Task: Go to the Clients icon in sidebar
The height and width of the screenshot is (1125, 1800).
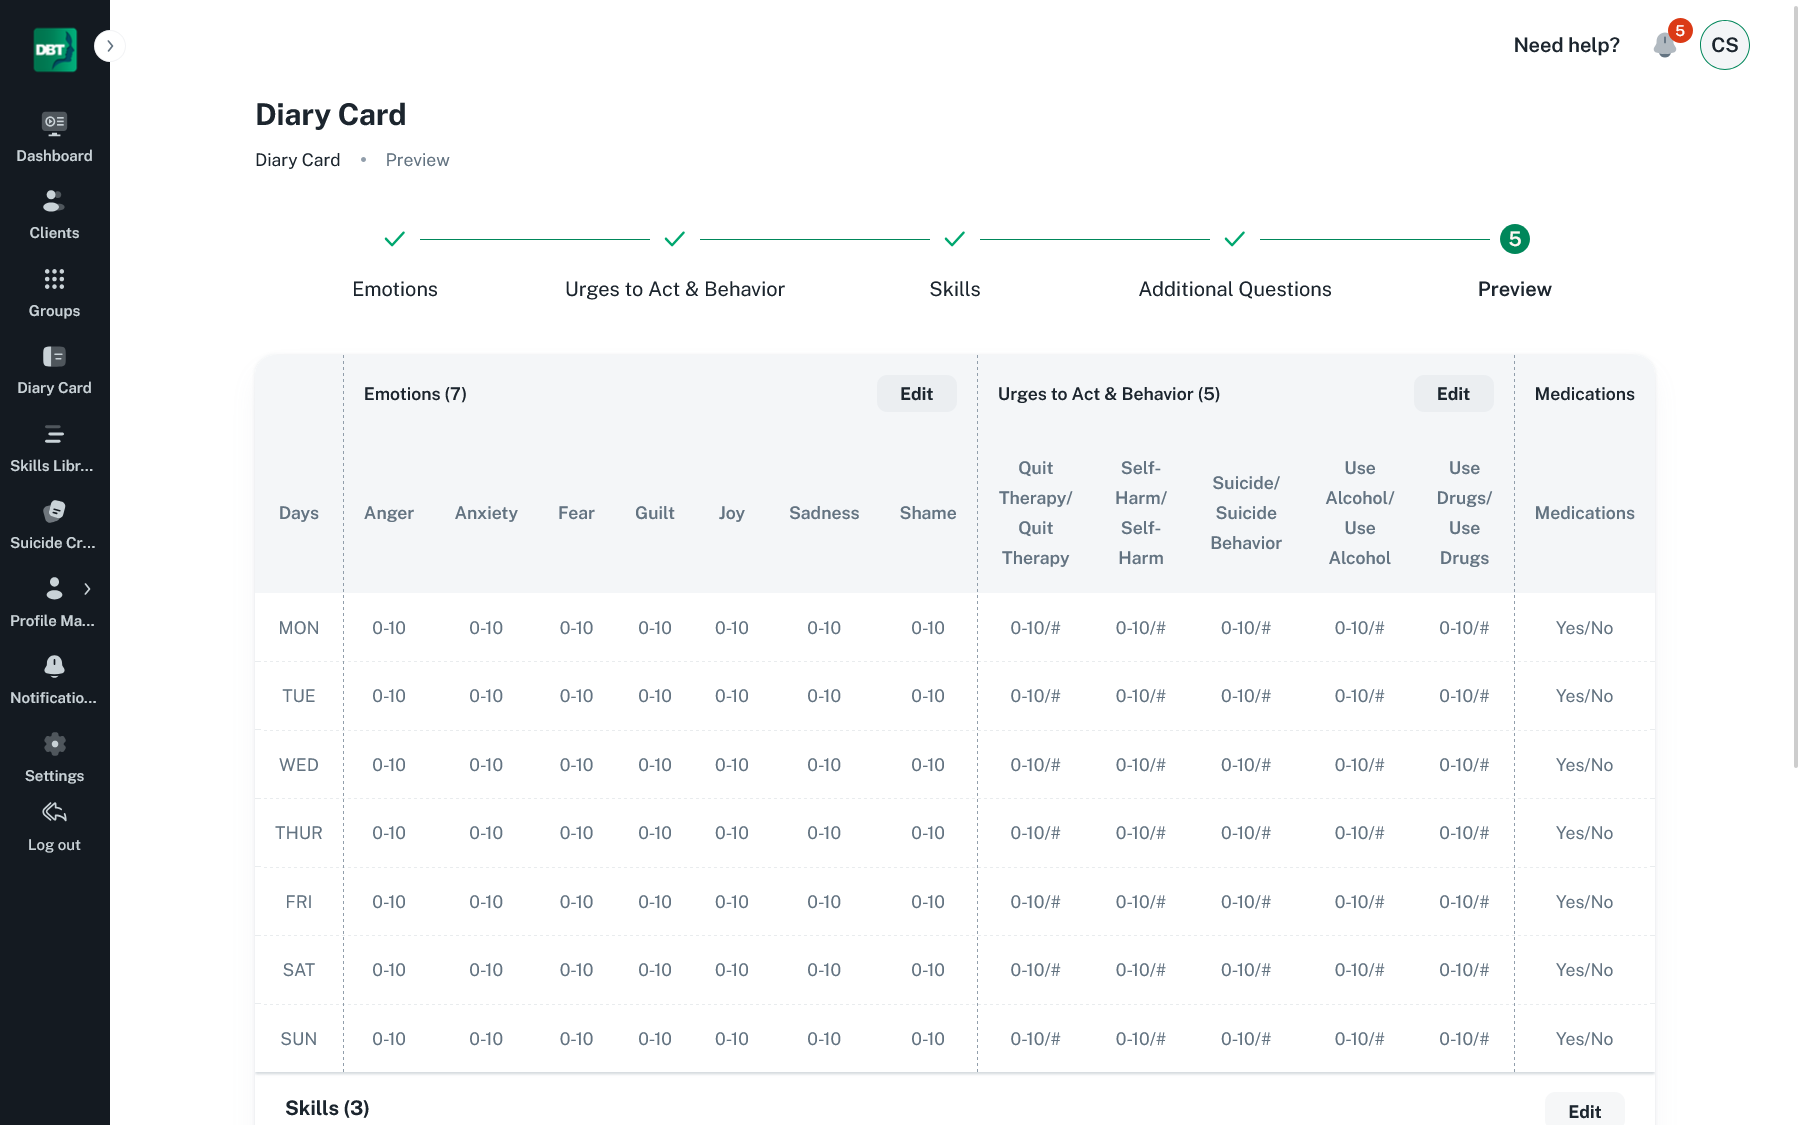Action: click(54, 202)
